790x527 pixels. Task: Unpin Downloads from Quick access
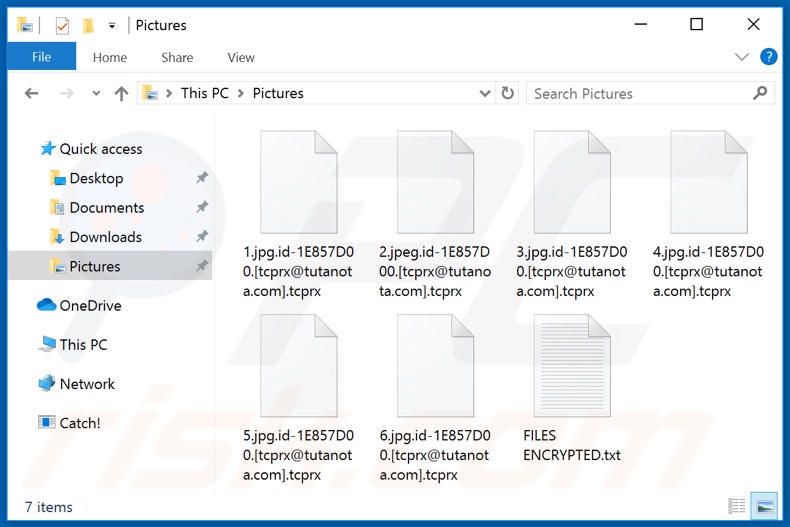(x=201, y=237)
